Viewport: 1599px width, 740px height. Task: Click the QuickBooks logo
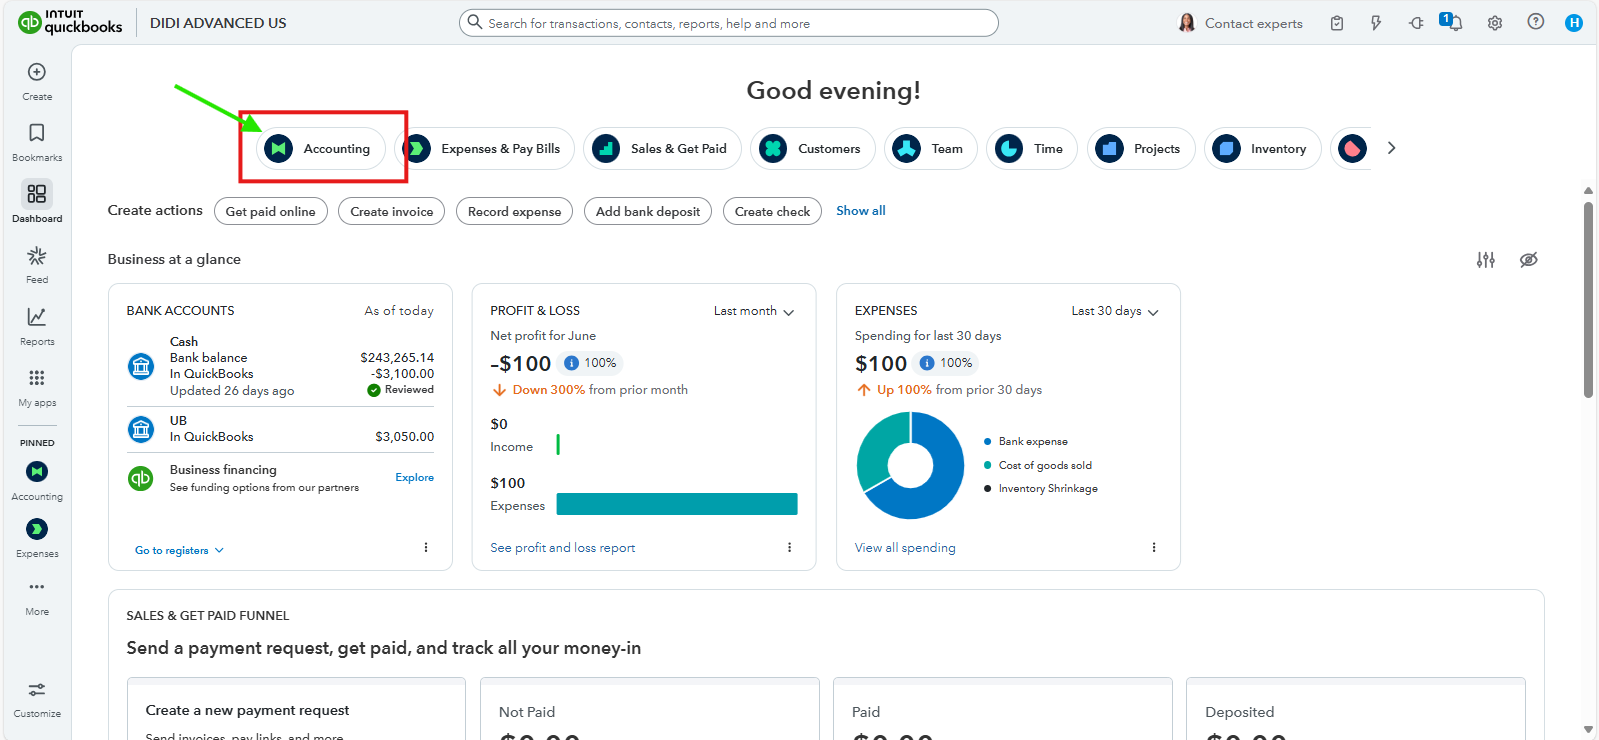point(70,22)
